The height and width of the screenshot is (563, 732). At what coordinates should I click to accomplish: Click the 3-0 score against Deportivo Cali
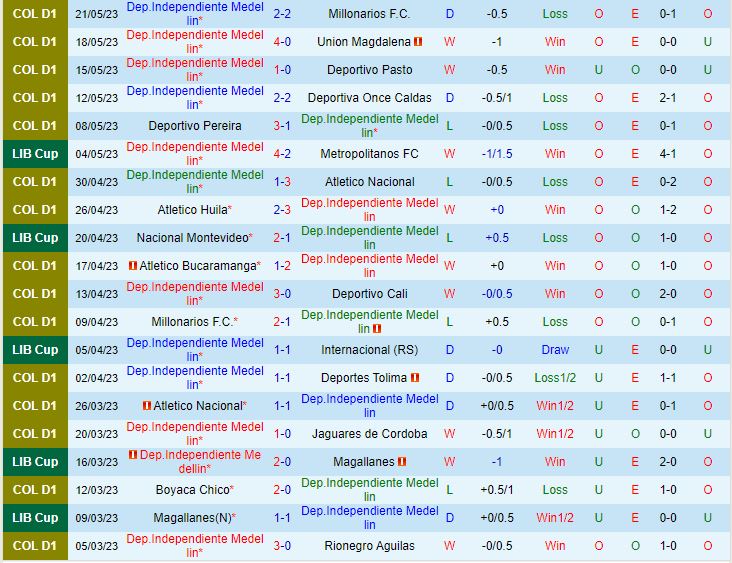click(282, 294)
